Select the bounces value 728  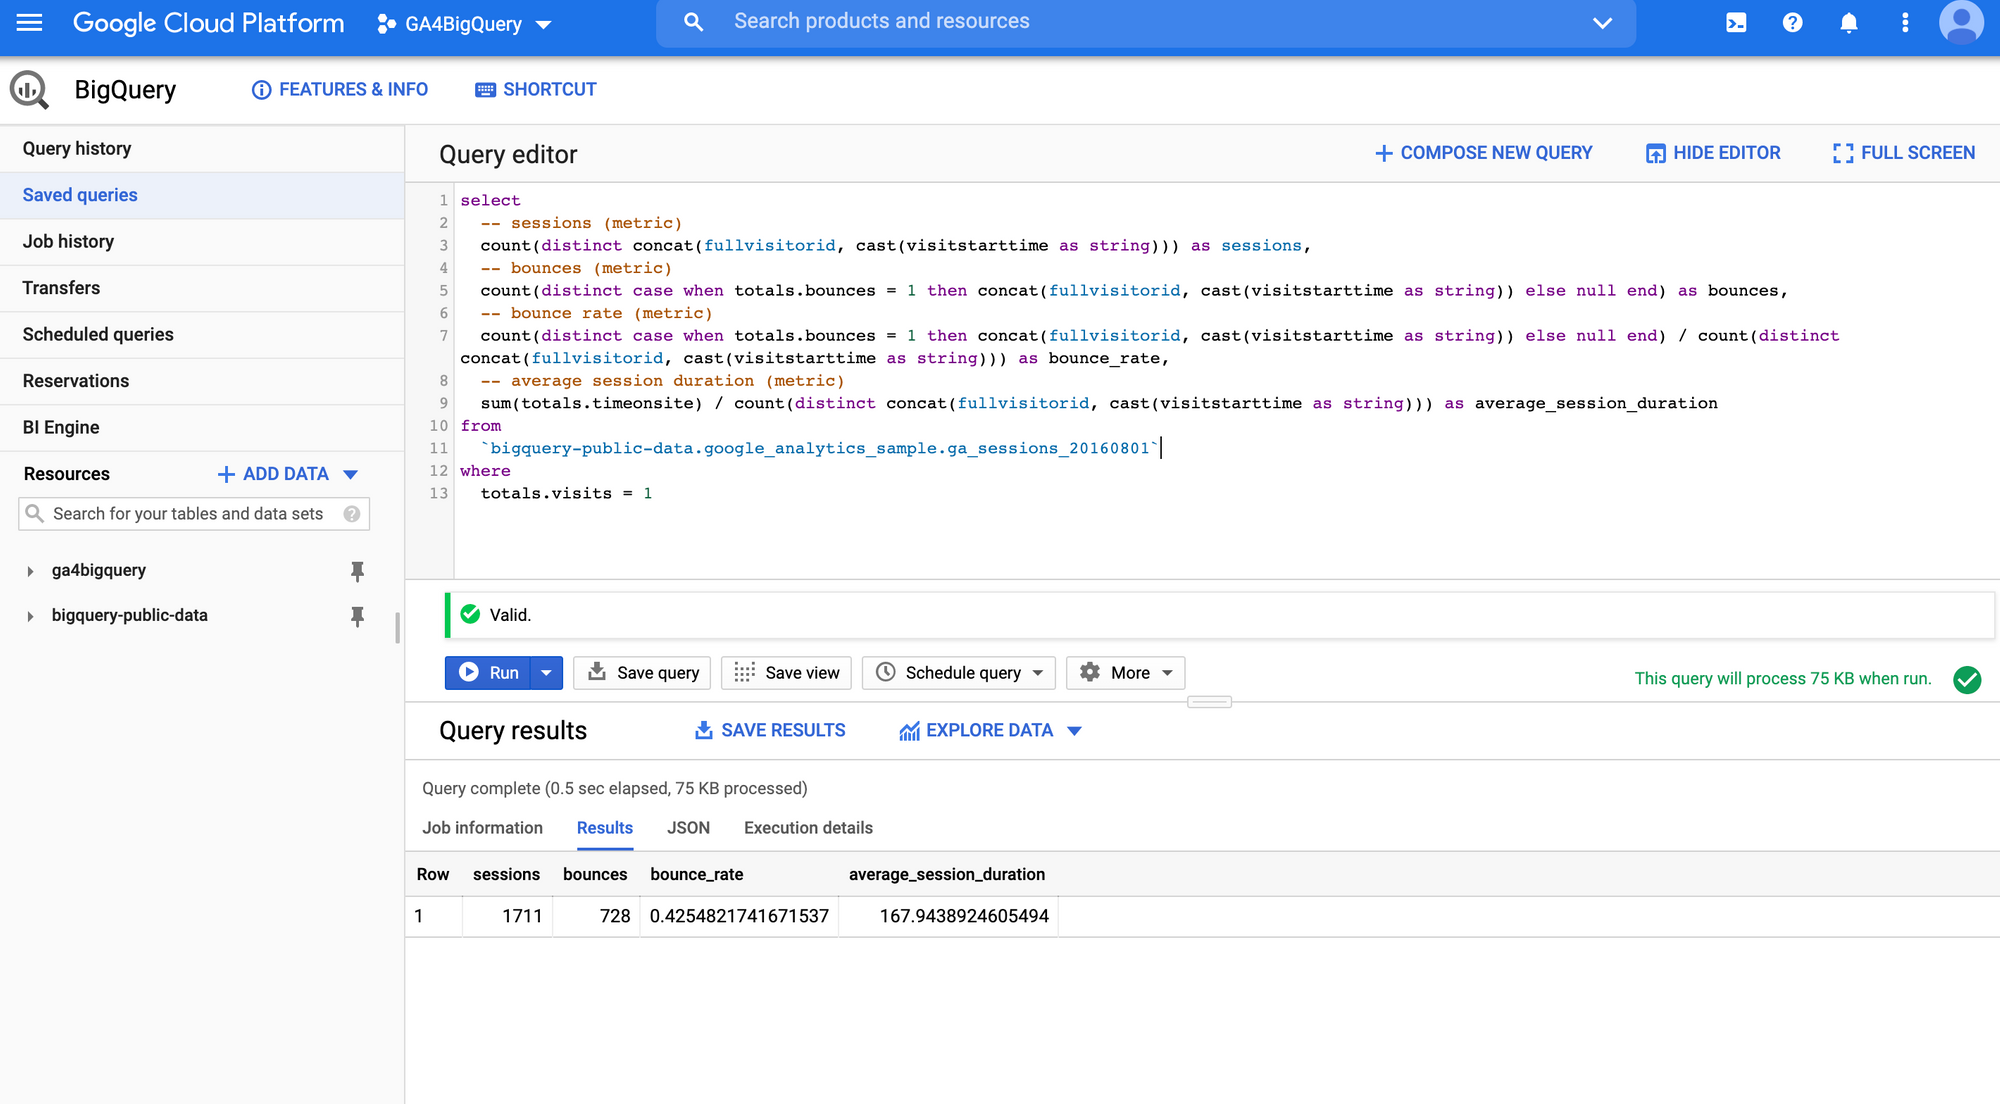pos(615,916)
